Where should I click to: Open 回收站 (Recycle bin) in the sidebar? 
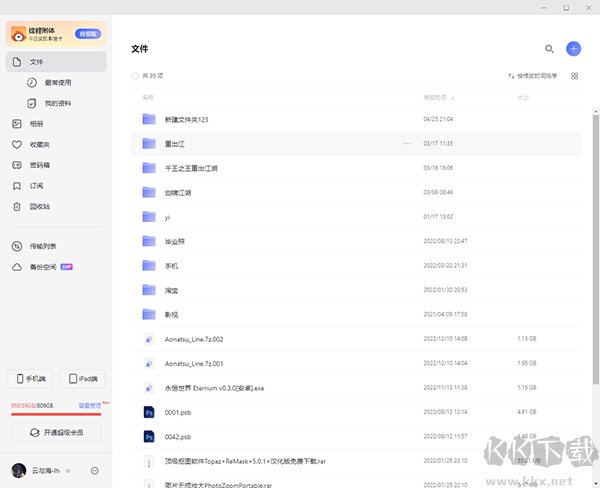pyautogui.click(x=38, y=206)
